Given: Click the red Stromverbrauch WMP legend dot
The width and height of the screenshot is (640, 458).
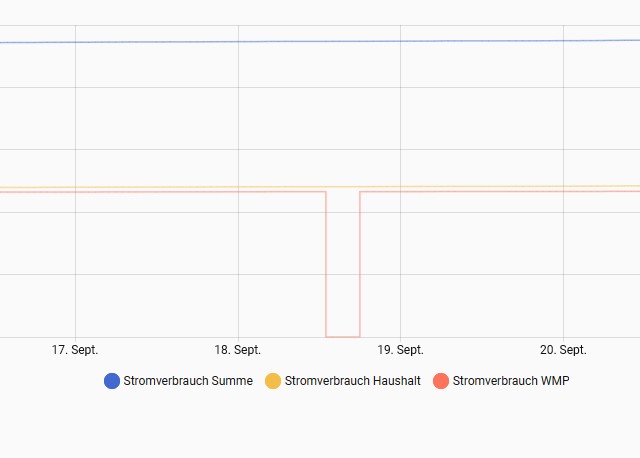Looking at the screenshot, I should pyautogui.click(x=441, y=381).
